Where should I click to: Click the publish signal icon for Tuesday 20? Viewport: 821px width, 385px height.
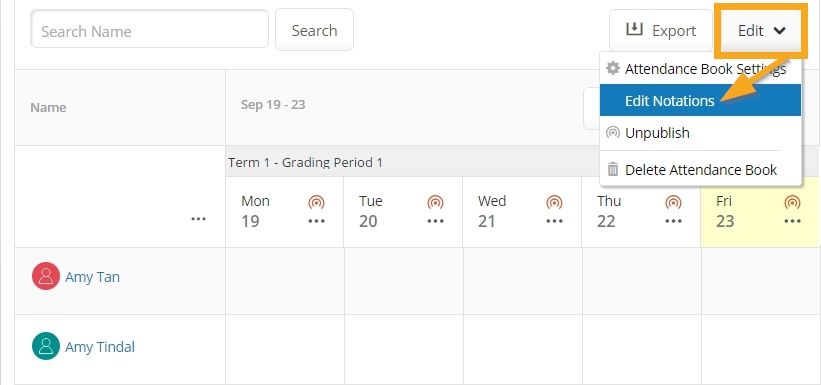435,202
